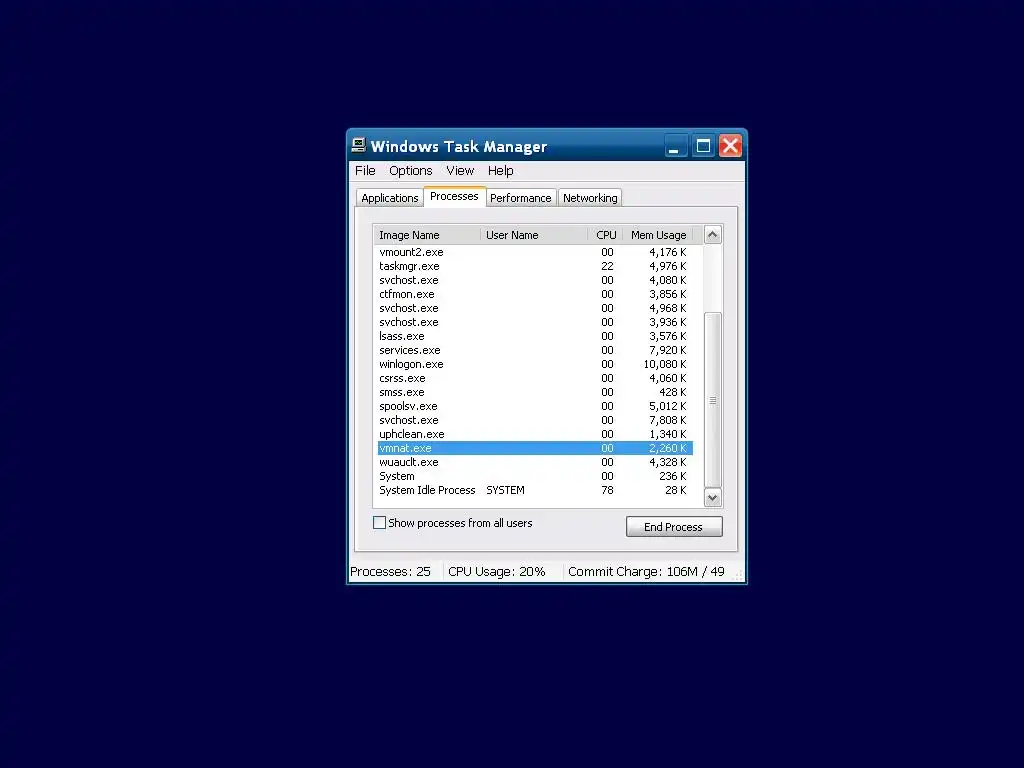Select the lsass.exe process

coord(535,336)
